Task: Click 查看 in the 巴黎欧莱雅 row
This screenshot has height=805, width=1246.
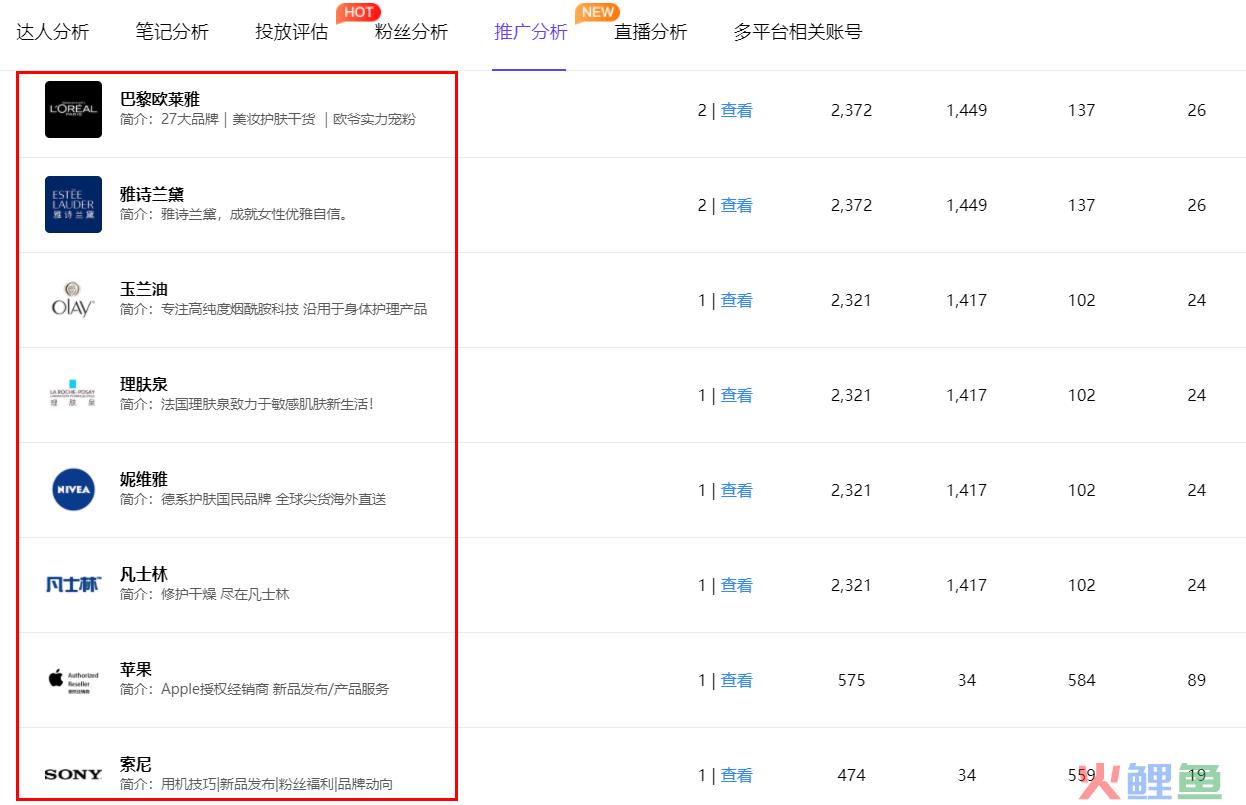Action: point(736,110)
